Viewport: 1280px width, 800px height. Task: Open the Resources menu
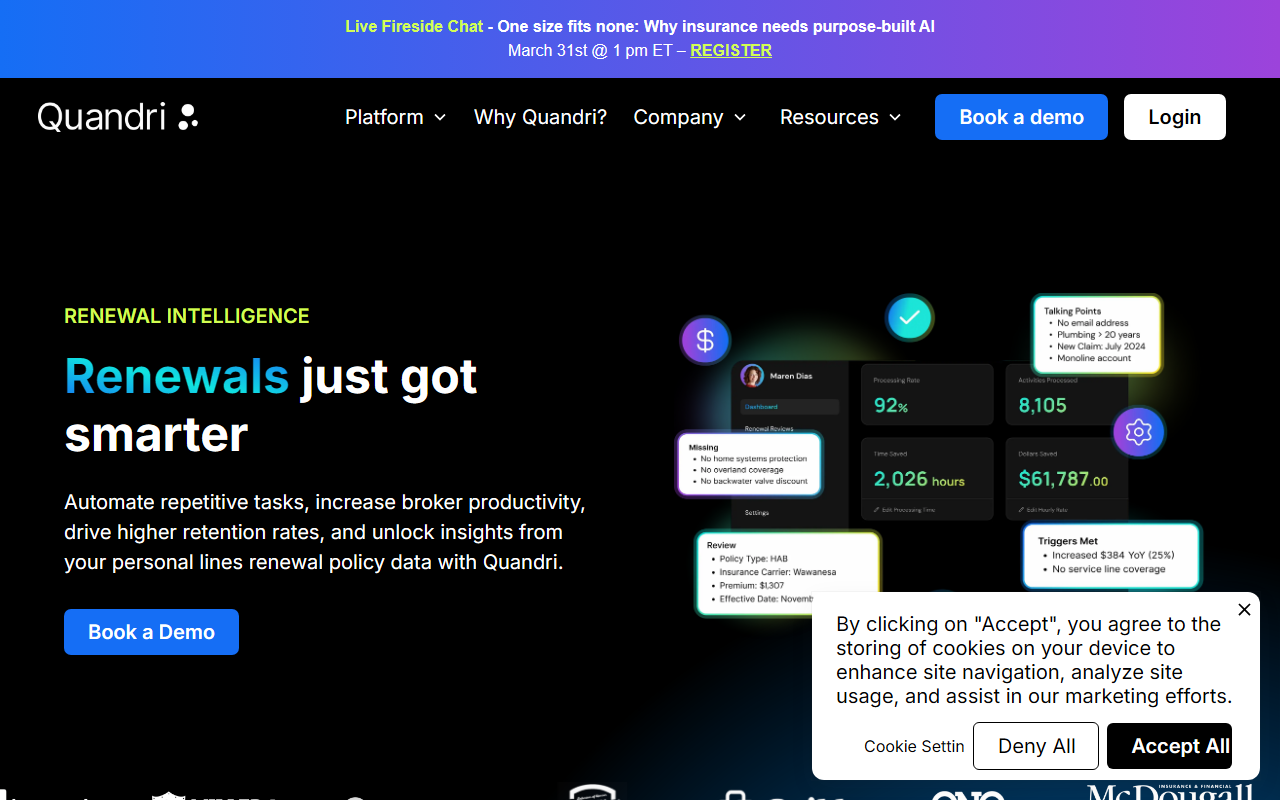841,117
